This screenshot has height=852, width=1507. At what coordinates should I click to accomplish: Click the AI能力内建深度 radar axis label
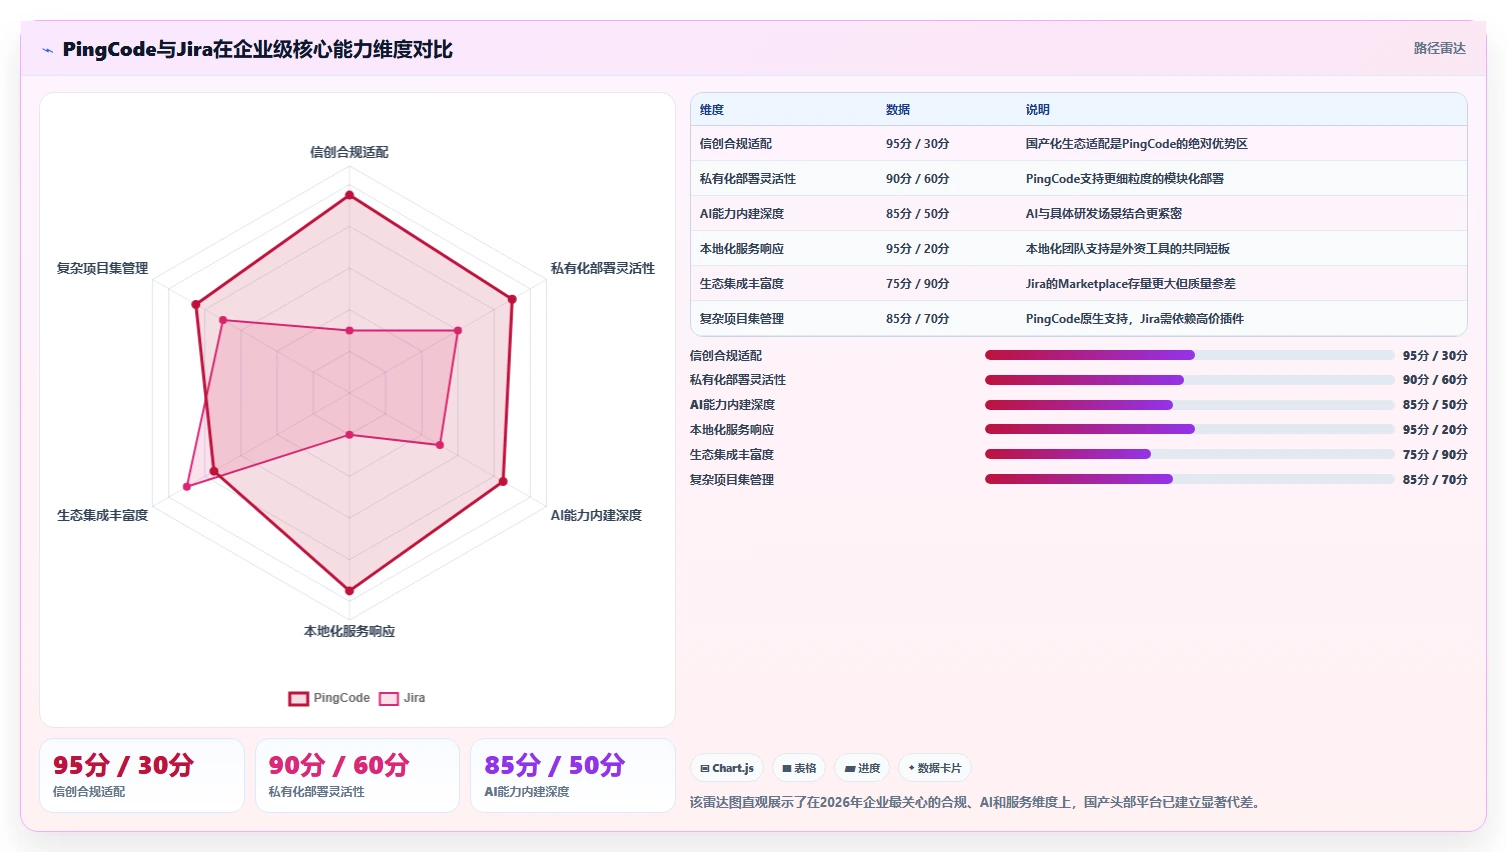[596, 515]
